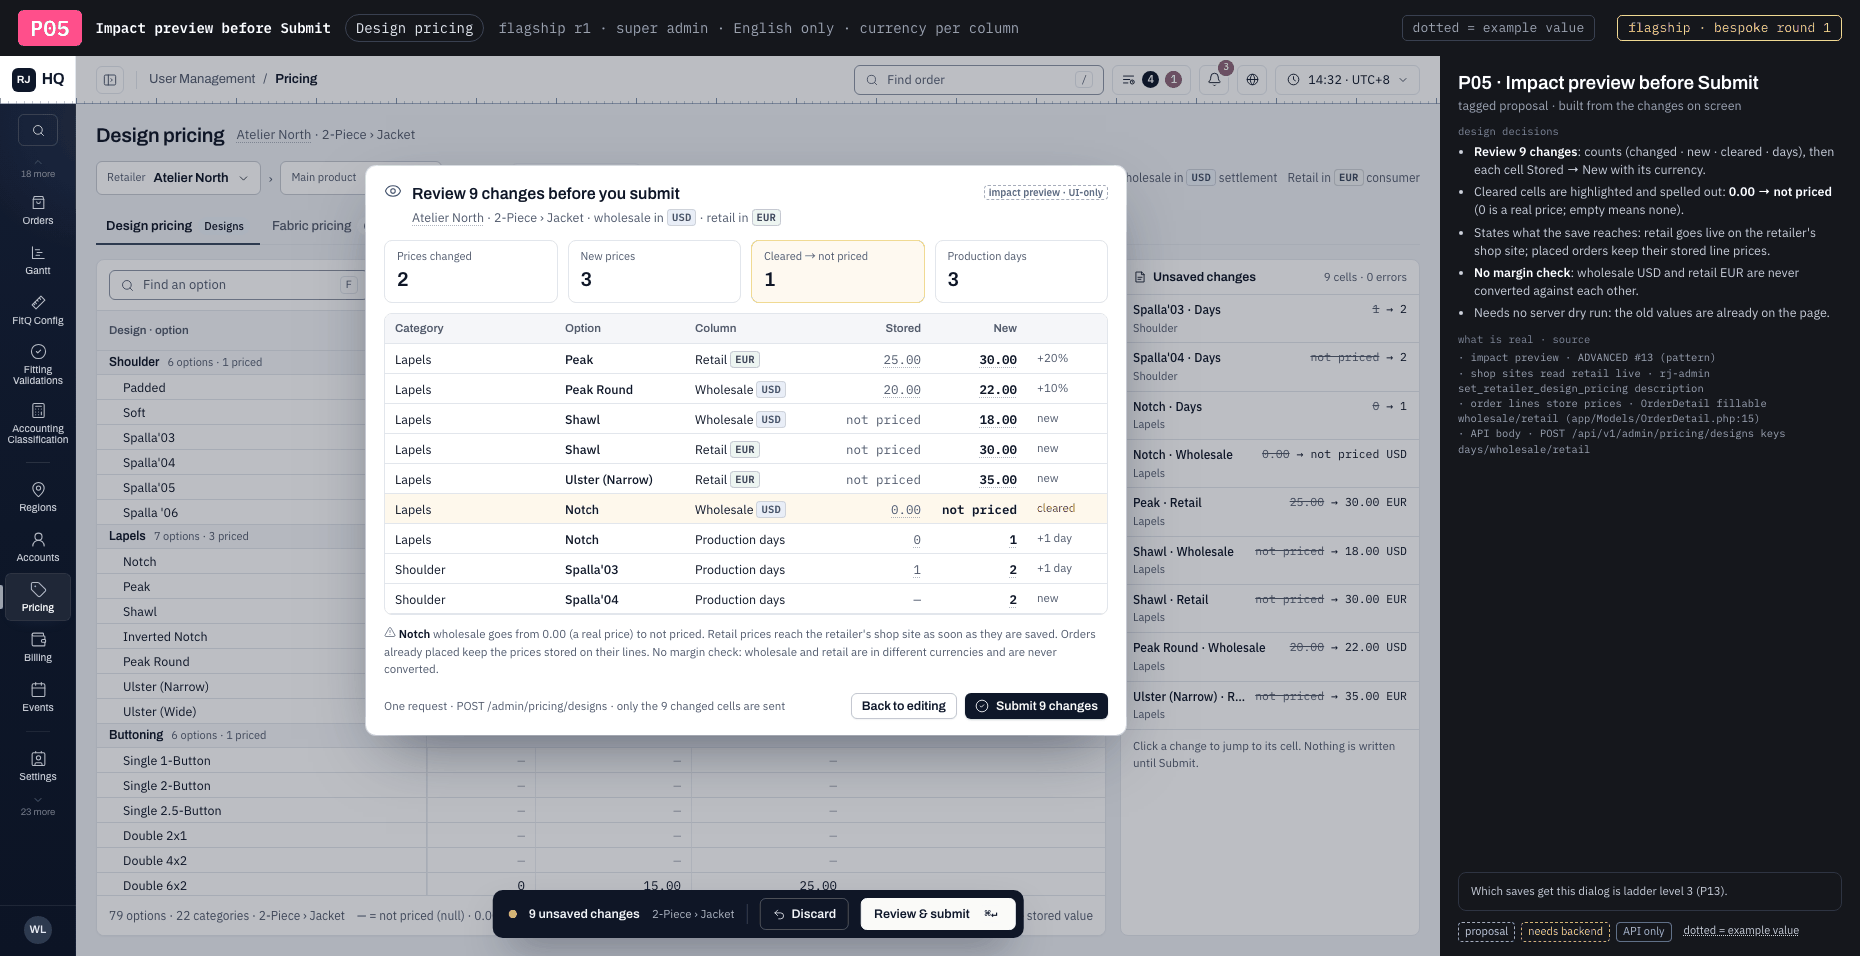Expand the 18 more sidebar items

(x=38, y=168)
